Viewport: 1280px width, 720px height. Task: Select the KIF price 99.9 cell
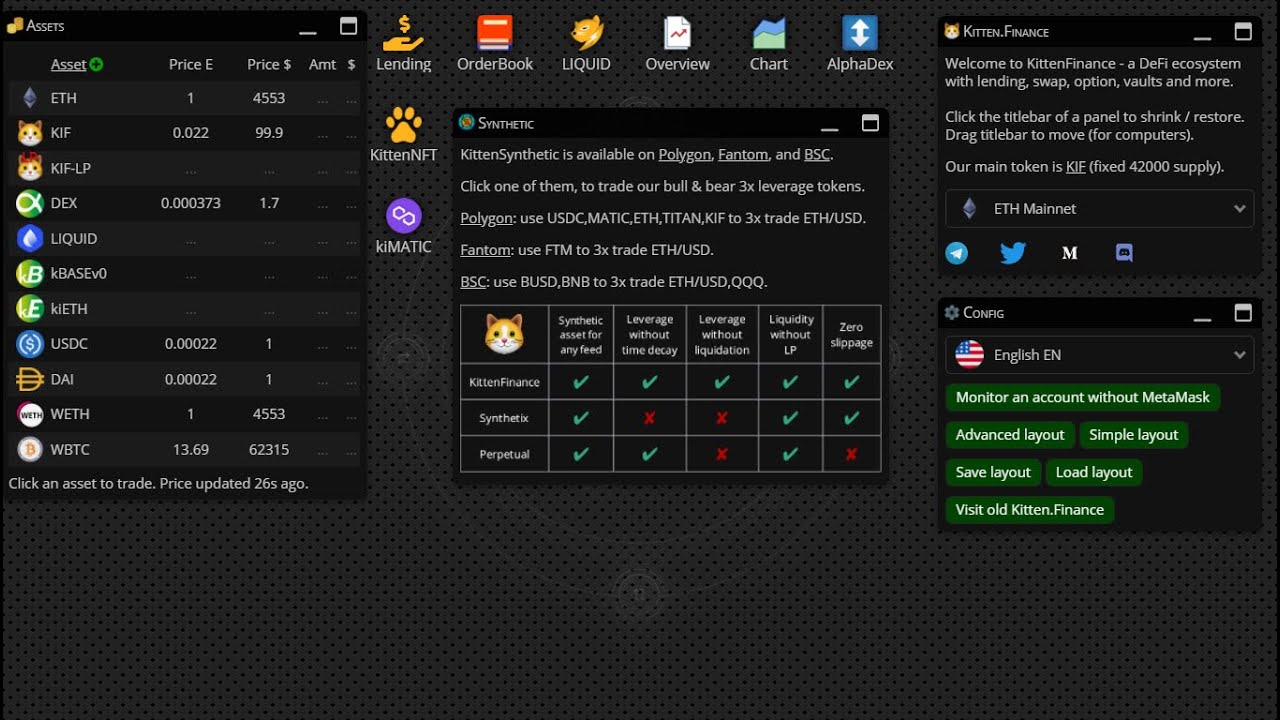click(269, 133)
